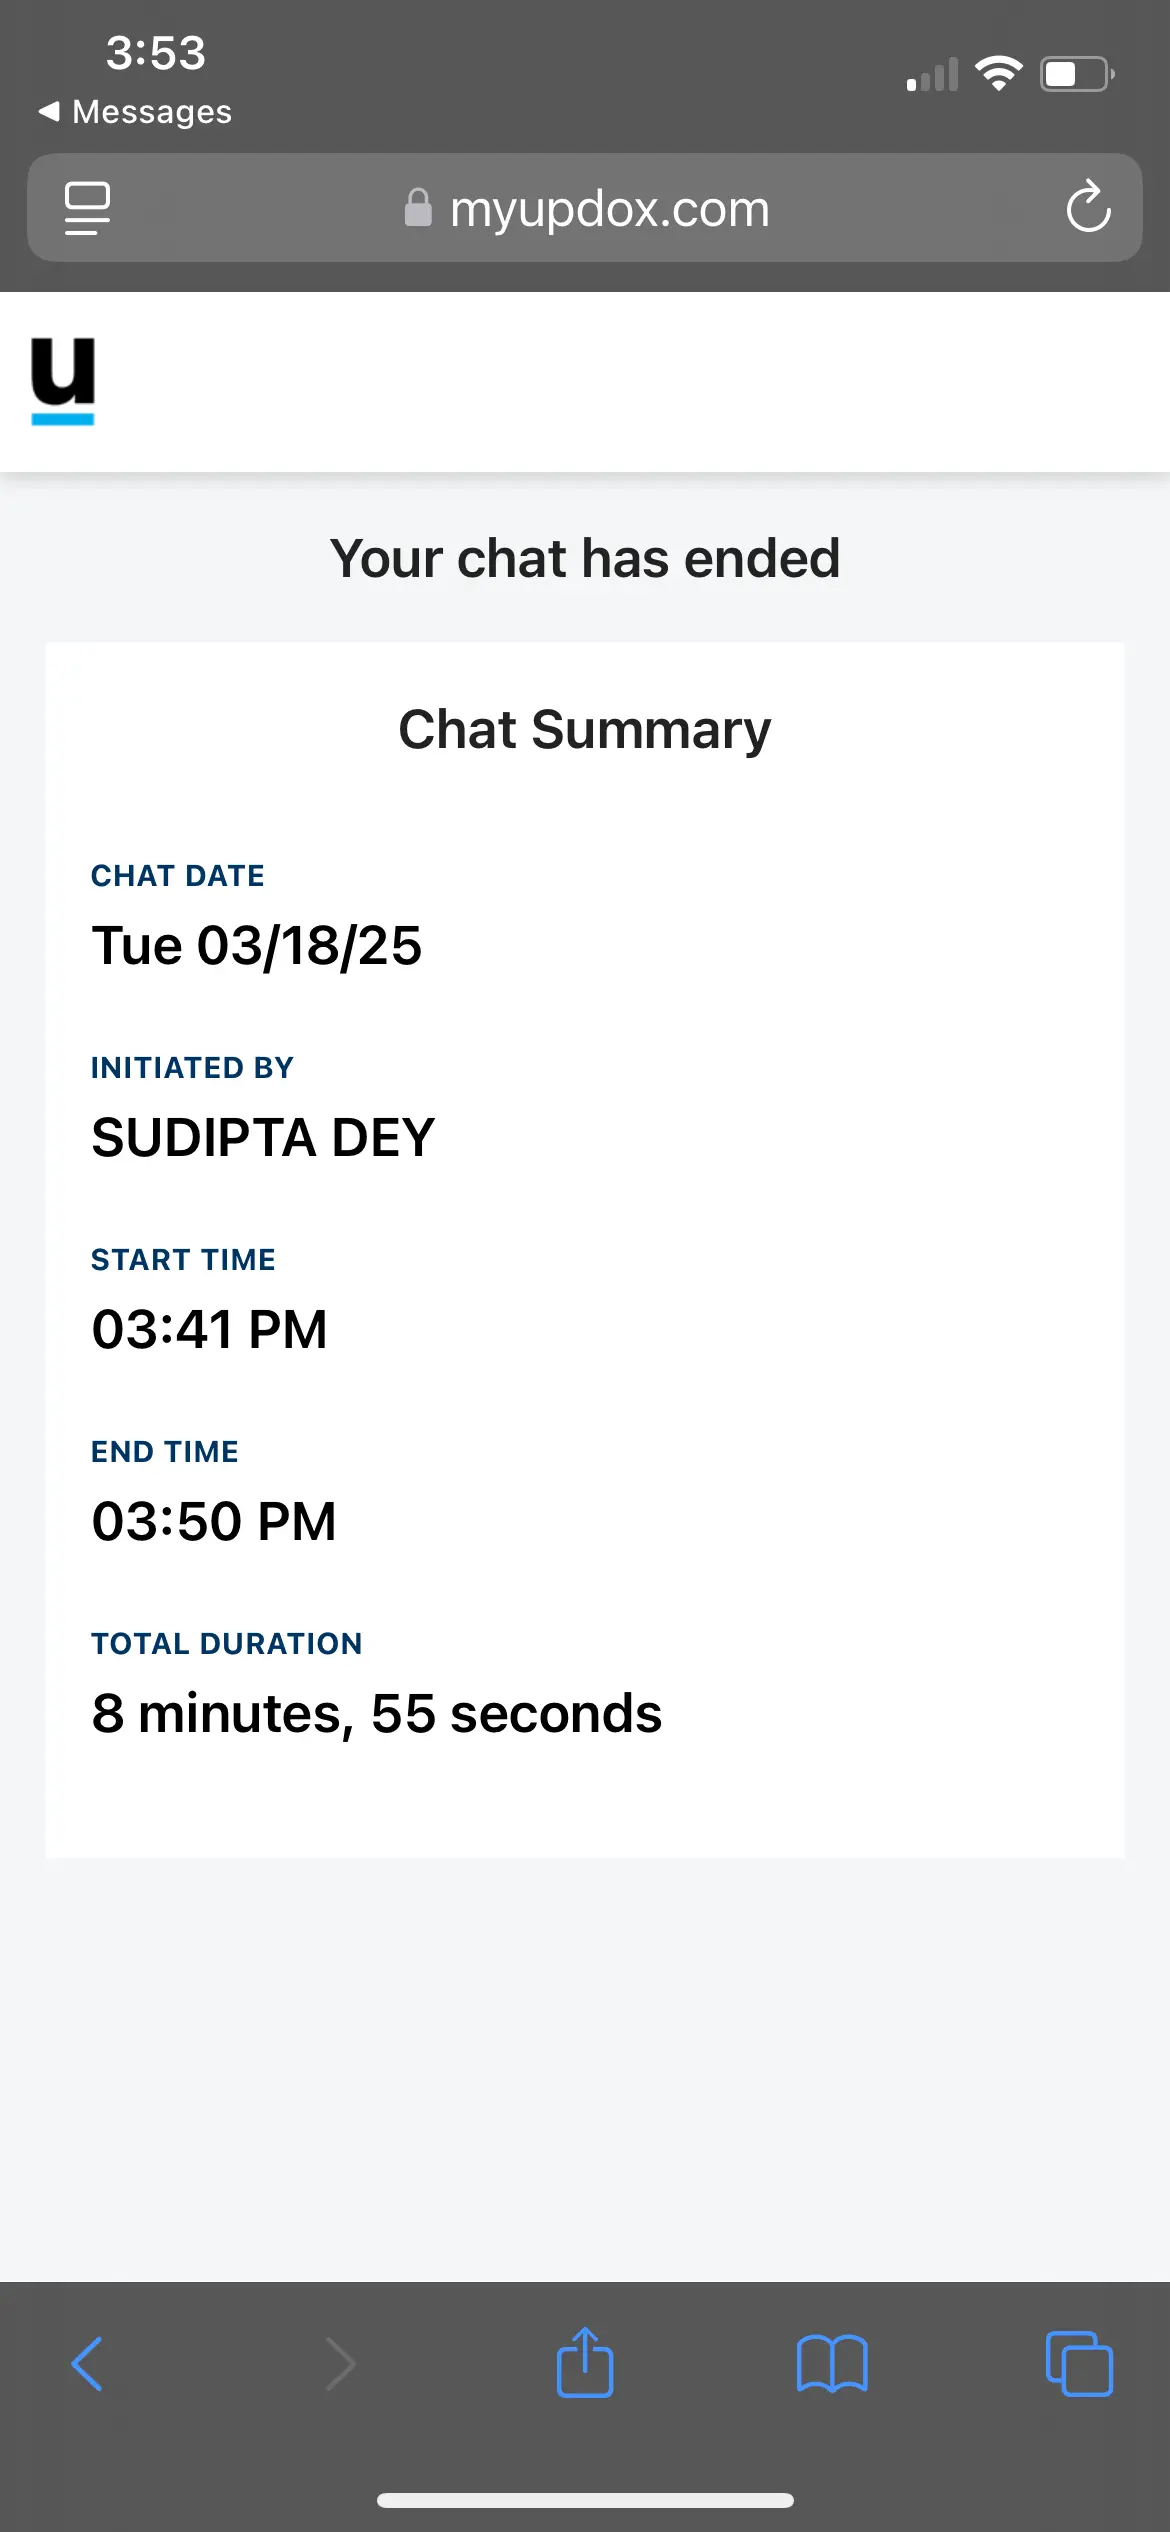Viewport: 1170px width, 2532px height.
Task: Tap the lock icon in address bar
Action: click(418, 208)
